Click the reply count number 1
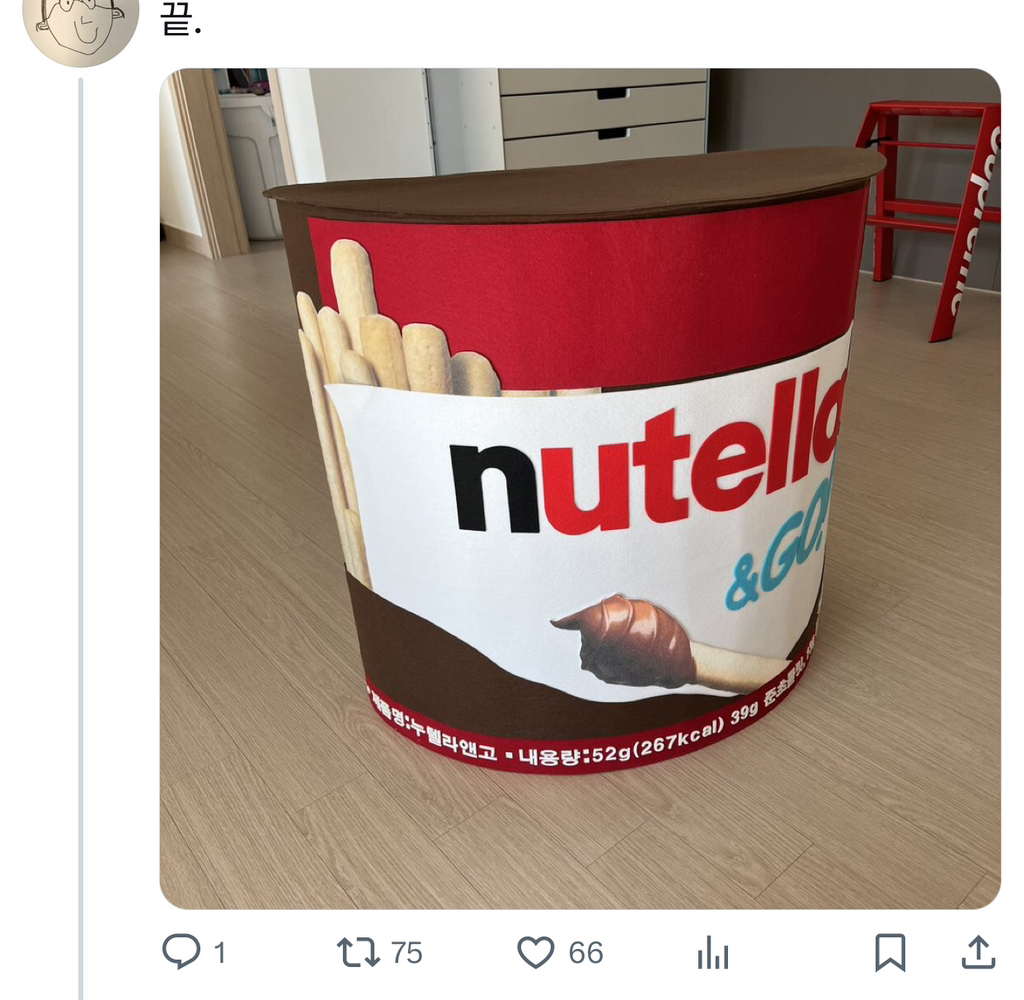This screenshot has height=1000, width=1024. pyautogui.click(x=219, y=953)
